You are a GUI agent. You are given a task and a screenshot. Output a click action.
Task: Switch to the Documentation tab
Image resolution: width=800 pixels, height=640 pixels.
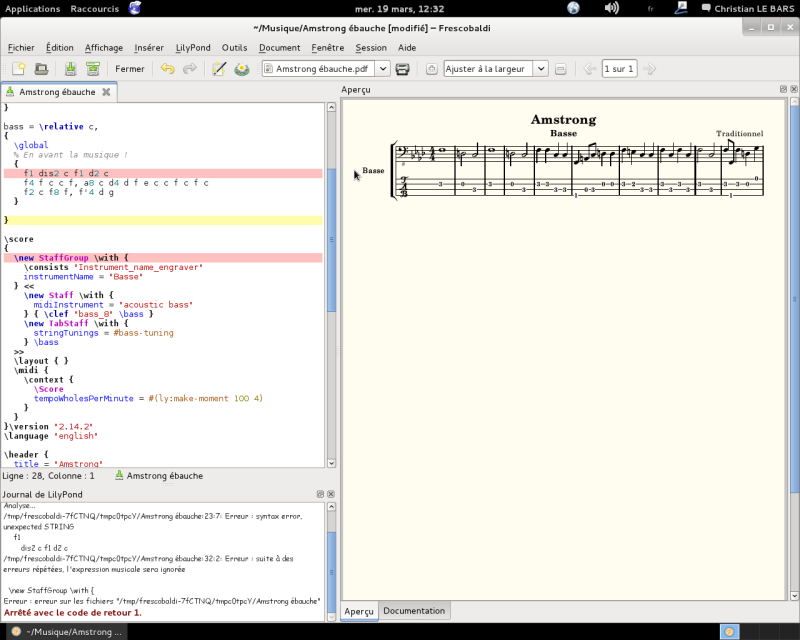413,610
